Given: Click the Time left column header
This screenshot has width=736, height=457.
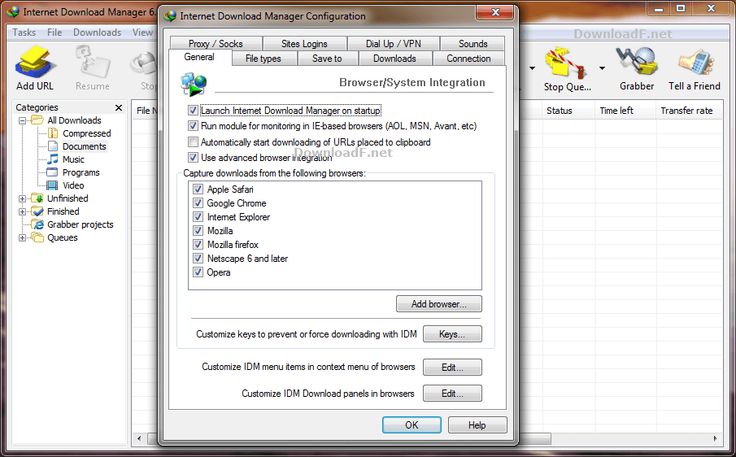Looking at the screenshot, I should [x=624, y=111].
